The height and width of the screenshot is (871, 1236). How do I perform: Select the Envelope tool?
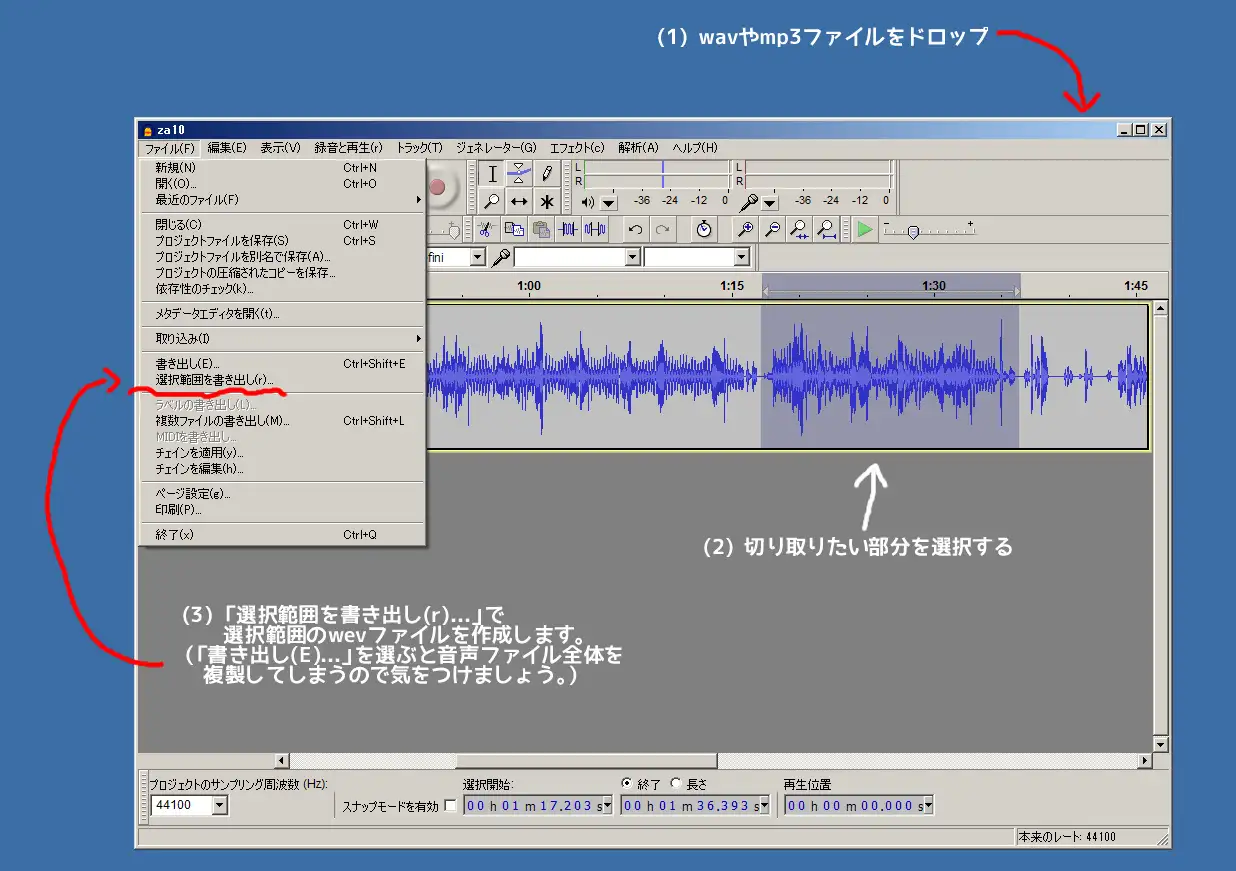[519, 173]
